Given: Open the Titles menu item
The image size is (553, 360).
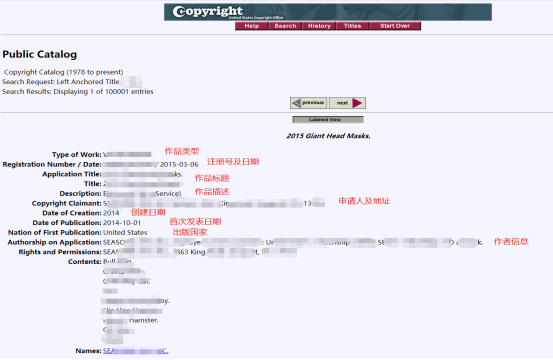Looking at the screenshot, I should tap(352, 26).
